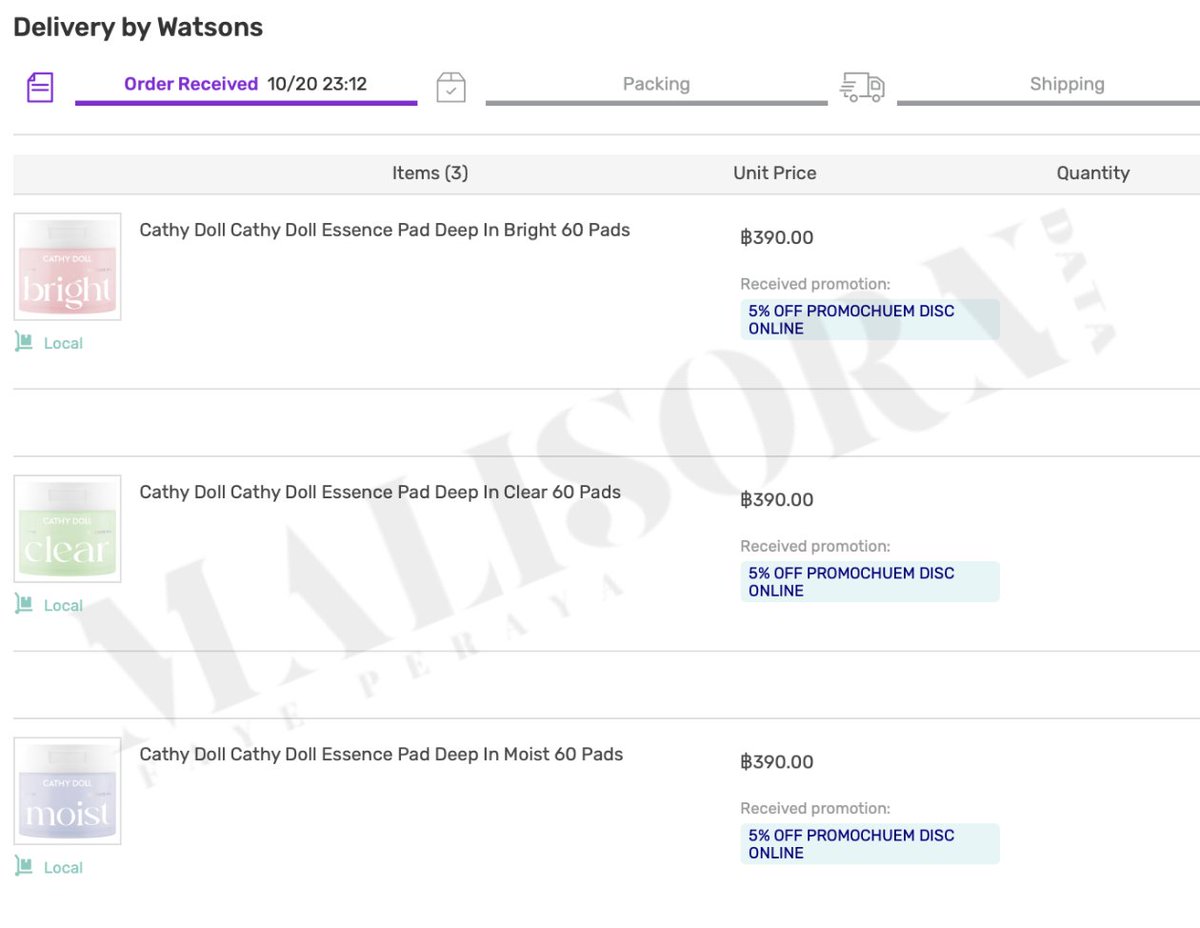Viewport: 1200px width, 928px height.
Task: Click the Shipping truck icon
Action: click(x=862, y=87)
